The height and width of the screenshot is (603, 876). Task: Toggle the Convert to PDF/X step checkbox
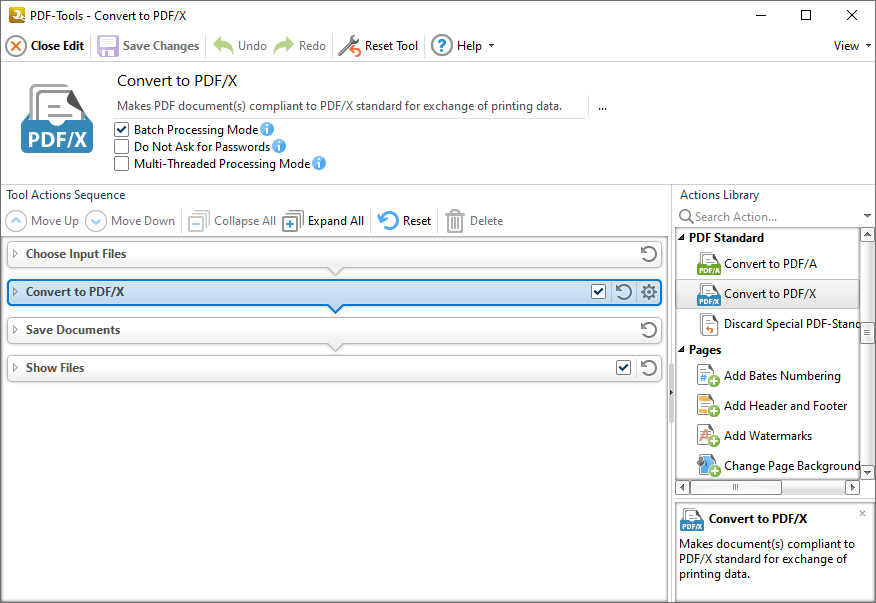[598, 292]
